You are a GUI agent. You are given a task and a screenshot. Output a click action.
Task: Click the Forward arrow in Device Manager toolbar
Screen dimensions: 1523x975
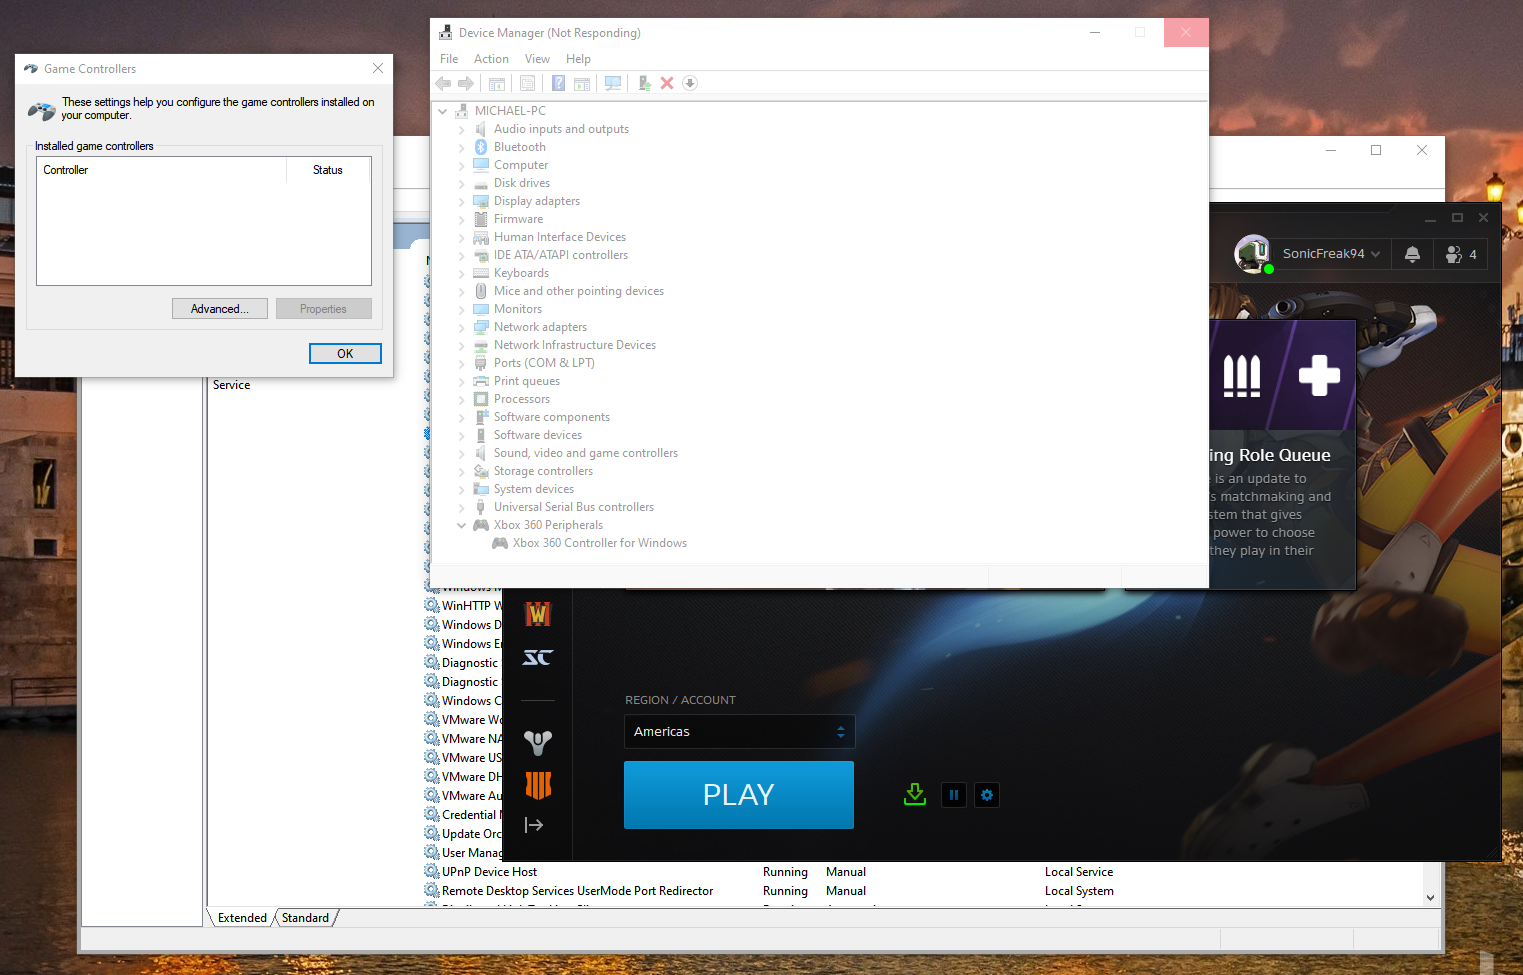pos(466,83)
